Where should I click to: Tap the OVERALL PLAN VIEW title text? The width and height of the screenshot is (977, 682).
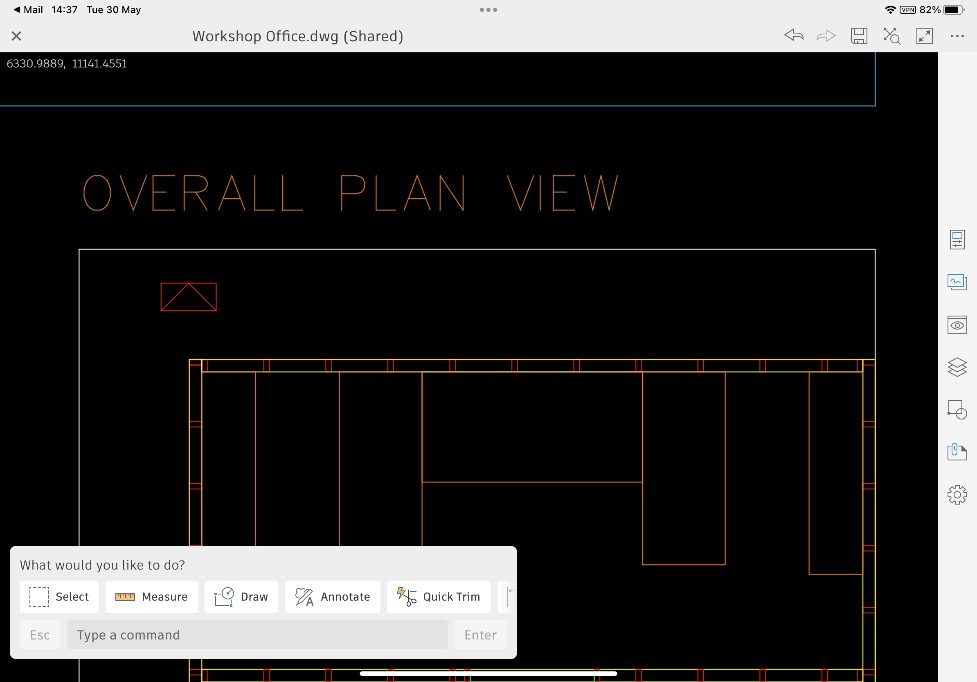(x=351, y=193)
